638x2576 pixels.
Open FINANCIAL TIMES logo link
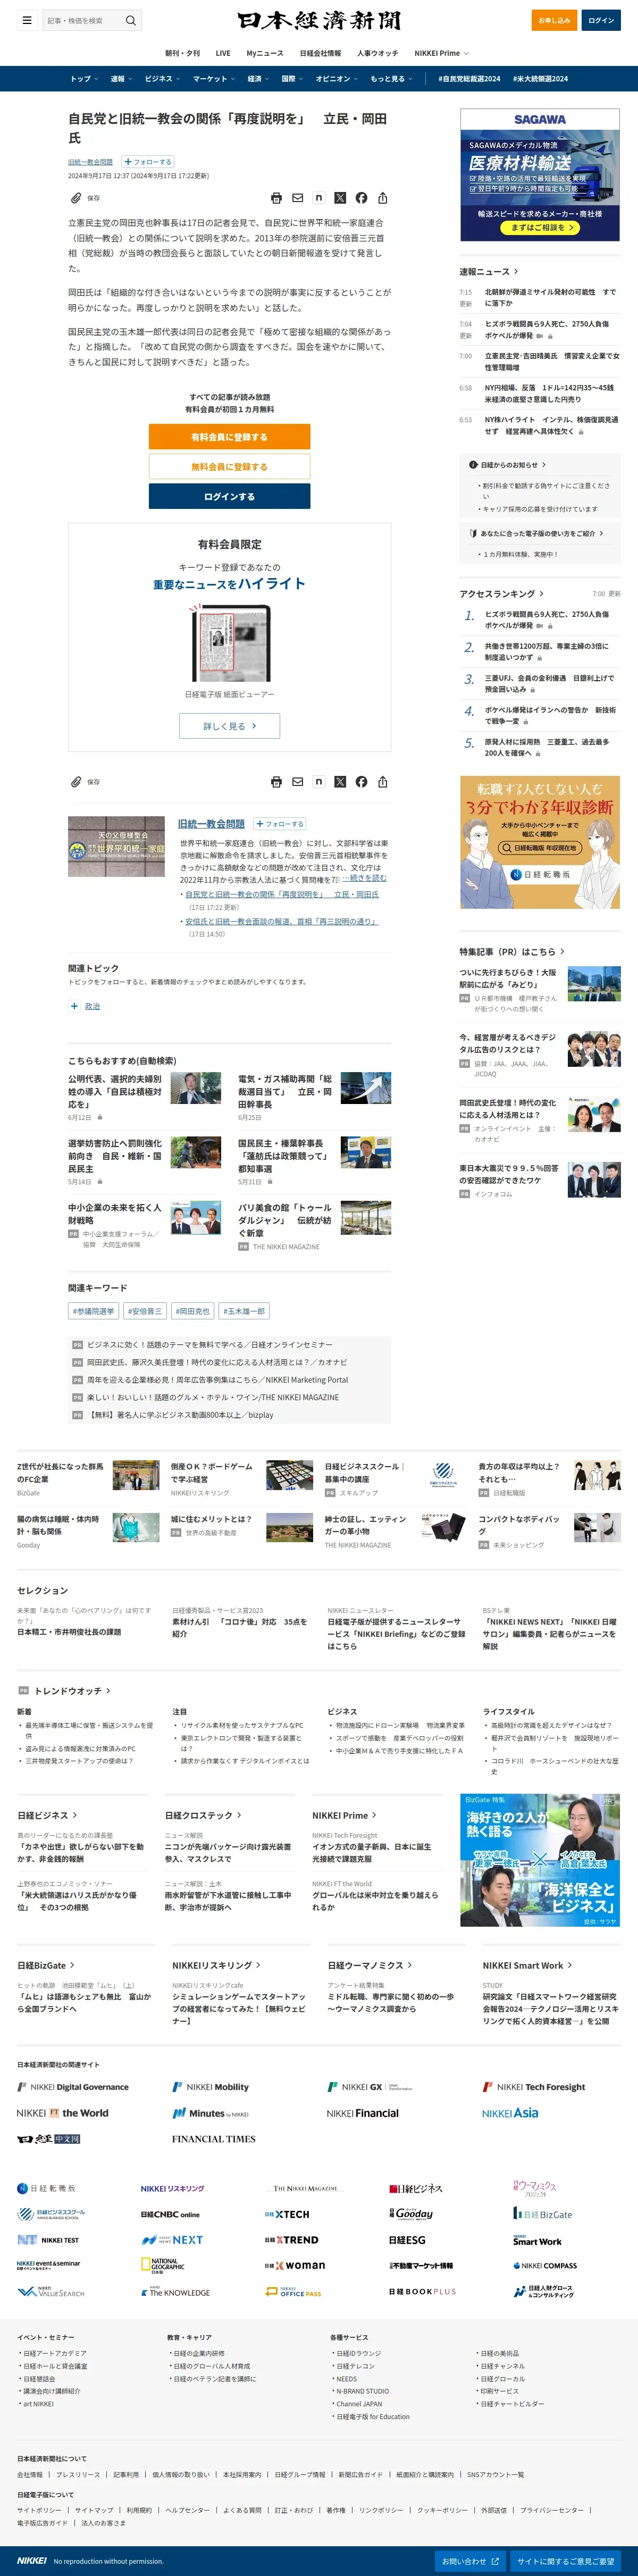[x=213, y=2139]
